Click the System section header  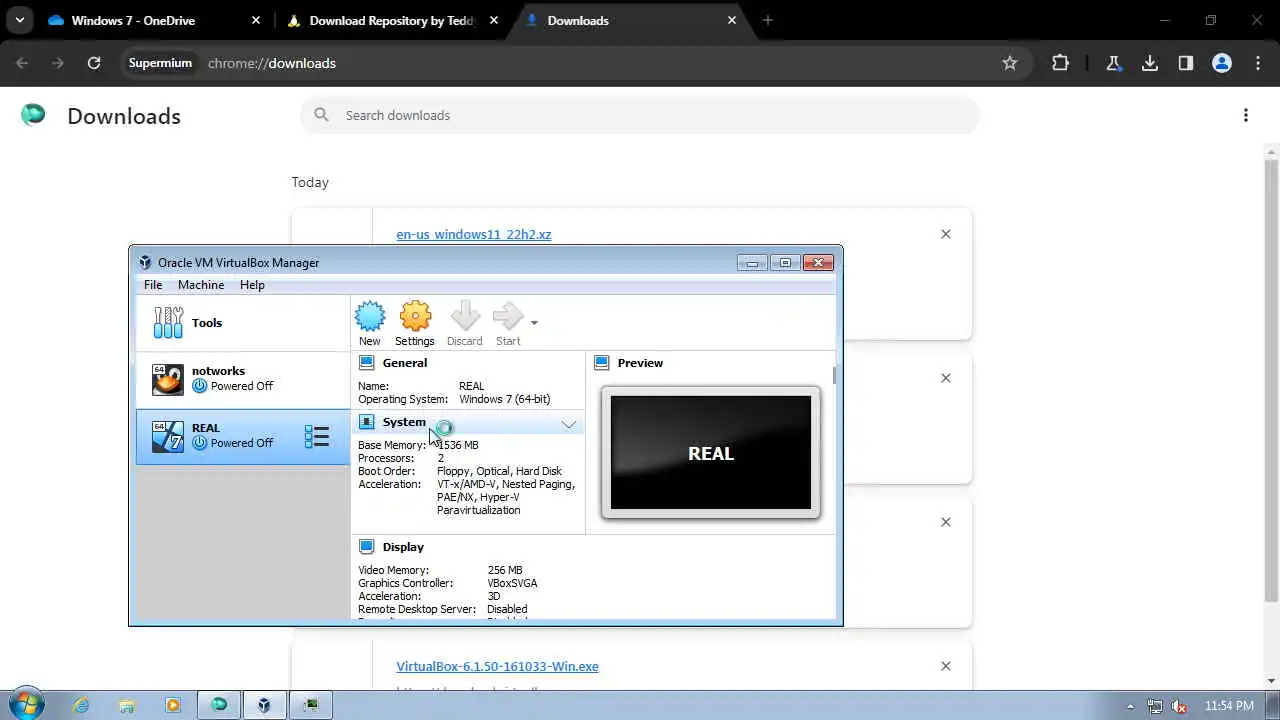[x=468, y=423]
